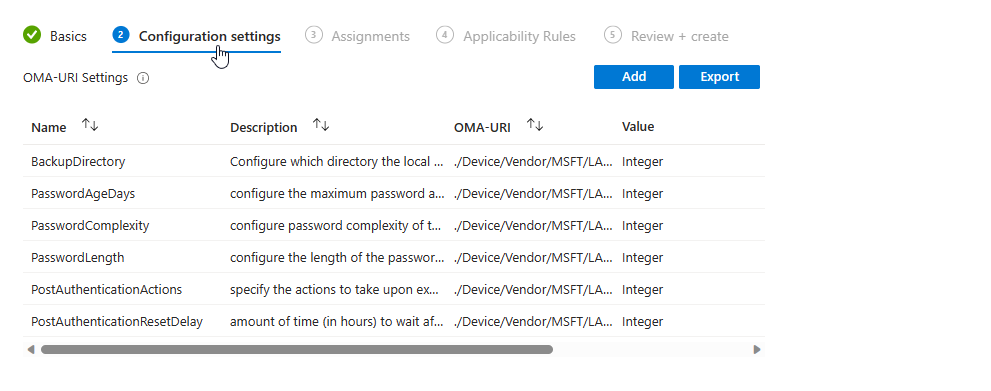The height and width of the screenshot is (391, 991).
Task: Select the PasswordAgeDays row name
Action: [x=83, y=193]
